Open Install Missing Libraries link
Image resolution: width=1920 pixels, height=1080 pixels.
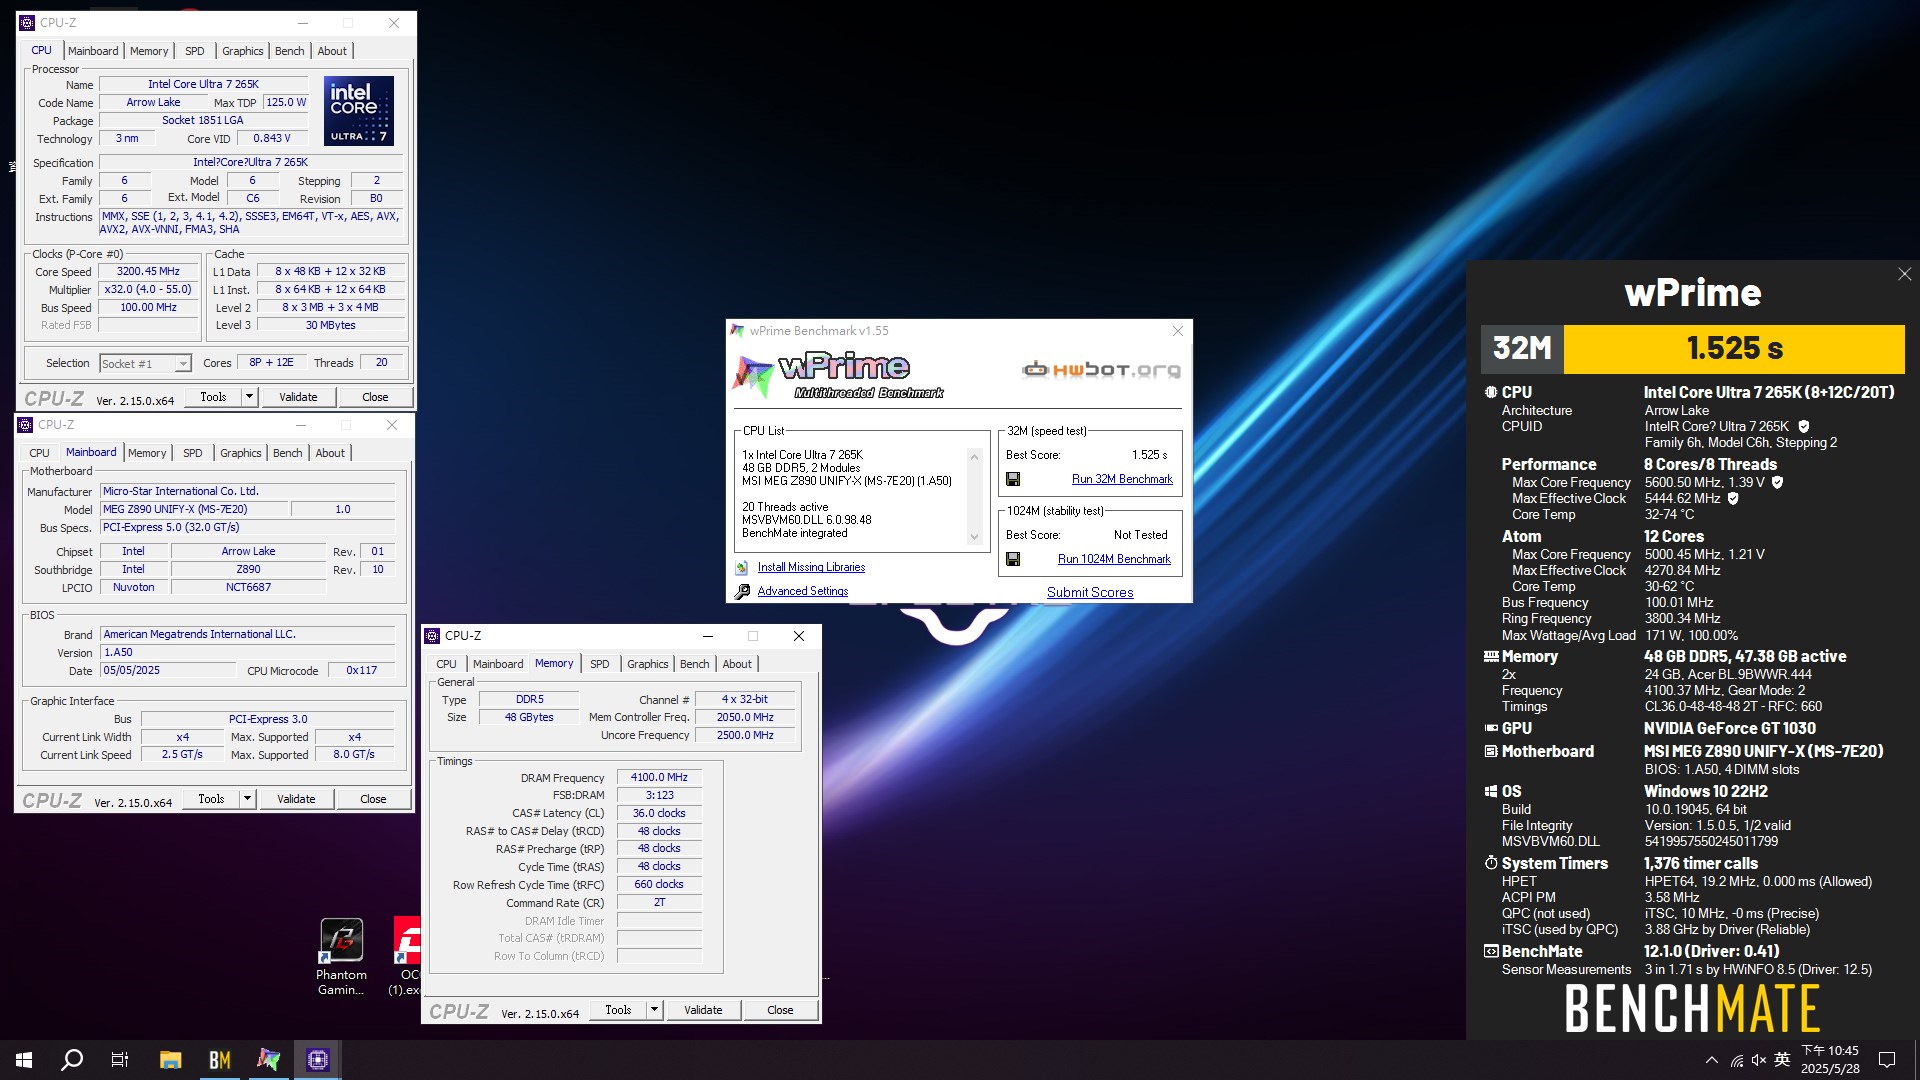pyautogui.click(x=811, y=567)
